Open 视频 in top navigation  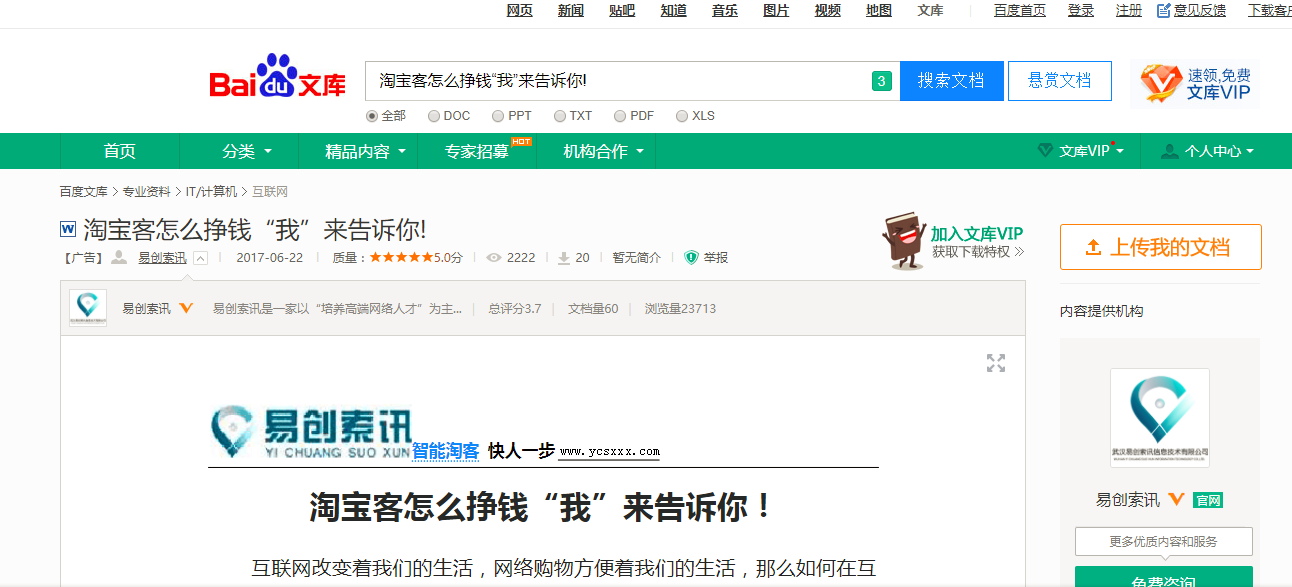pyautogui.click(x=828, y=10)
